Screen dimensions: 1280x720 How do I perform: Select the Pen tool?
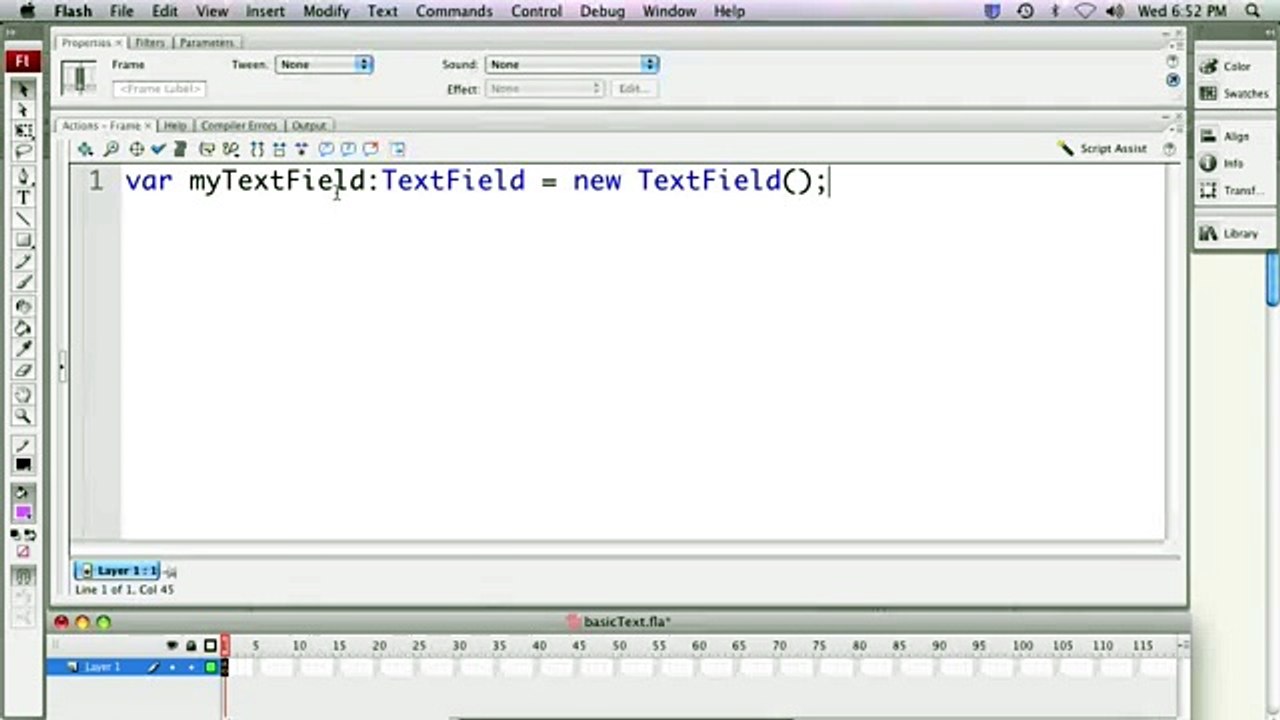23,177
